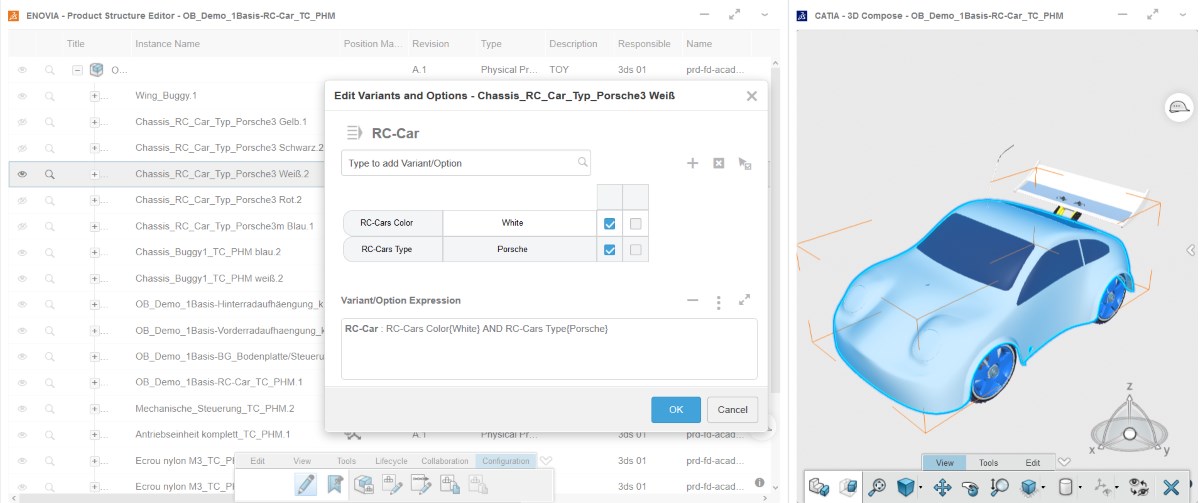The image size is (1200, 503).
Task: Click the copy configuration icon
Action: tap(450, 485)
